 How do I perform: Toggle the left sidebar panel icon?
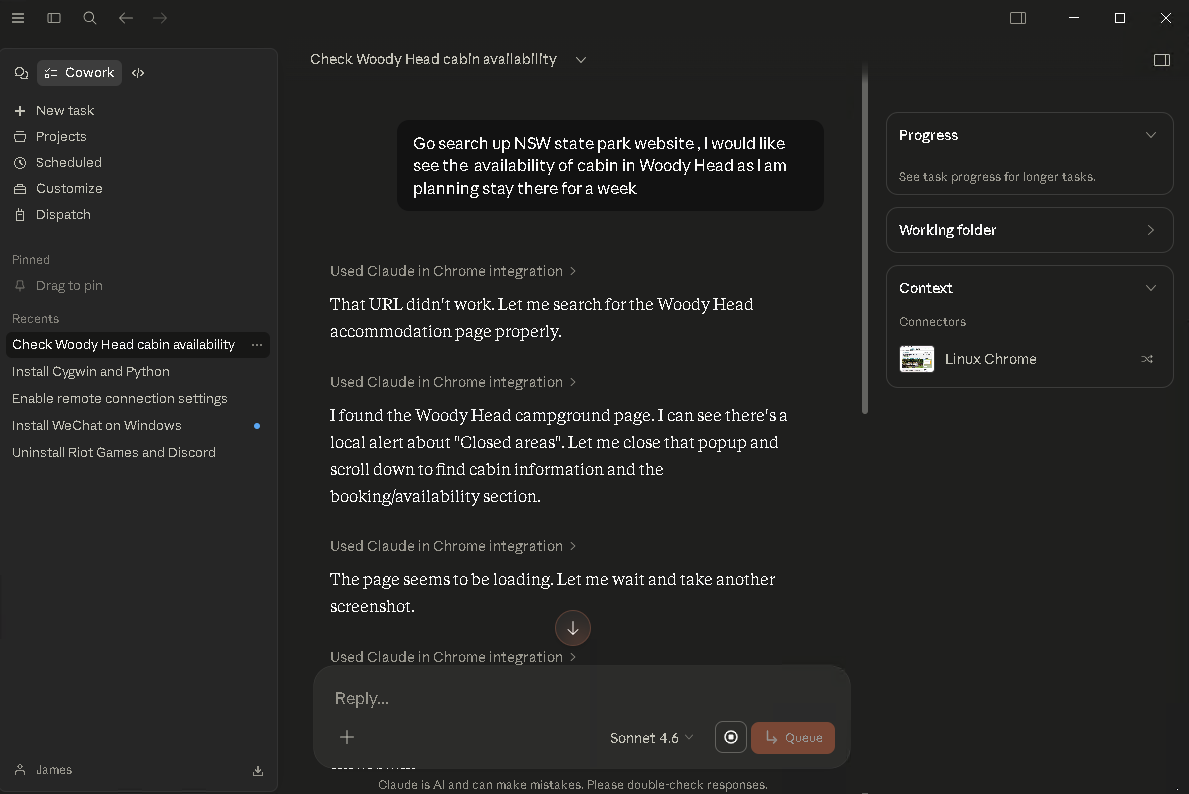click(x=54, y=18)
